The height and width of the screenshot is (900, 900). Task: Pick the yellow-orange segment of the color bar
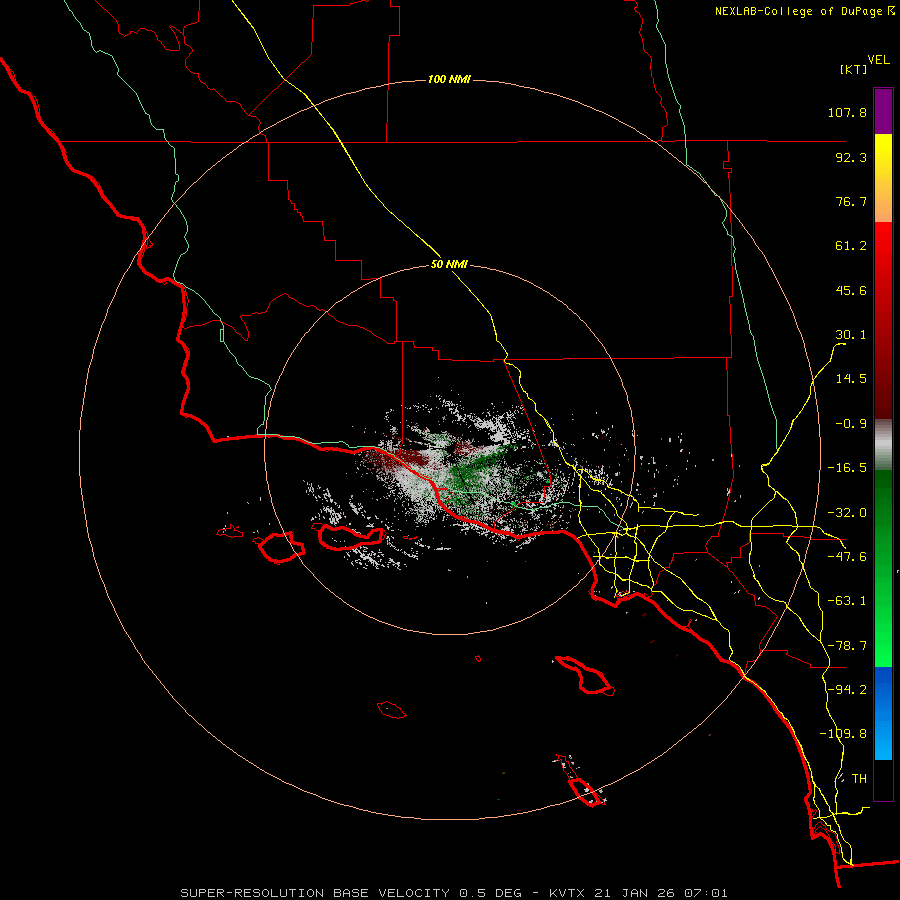pos(883,178)
